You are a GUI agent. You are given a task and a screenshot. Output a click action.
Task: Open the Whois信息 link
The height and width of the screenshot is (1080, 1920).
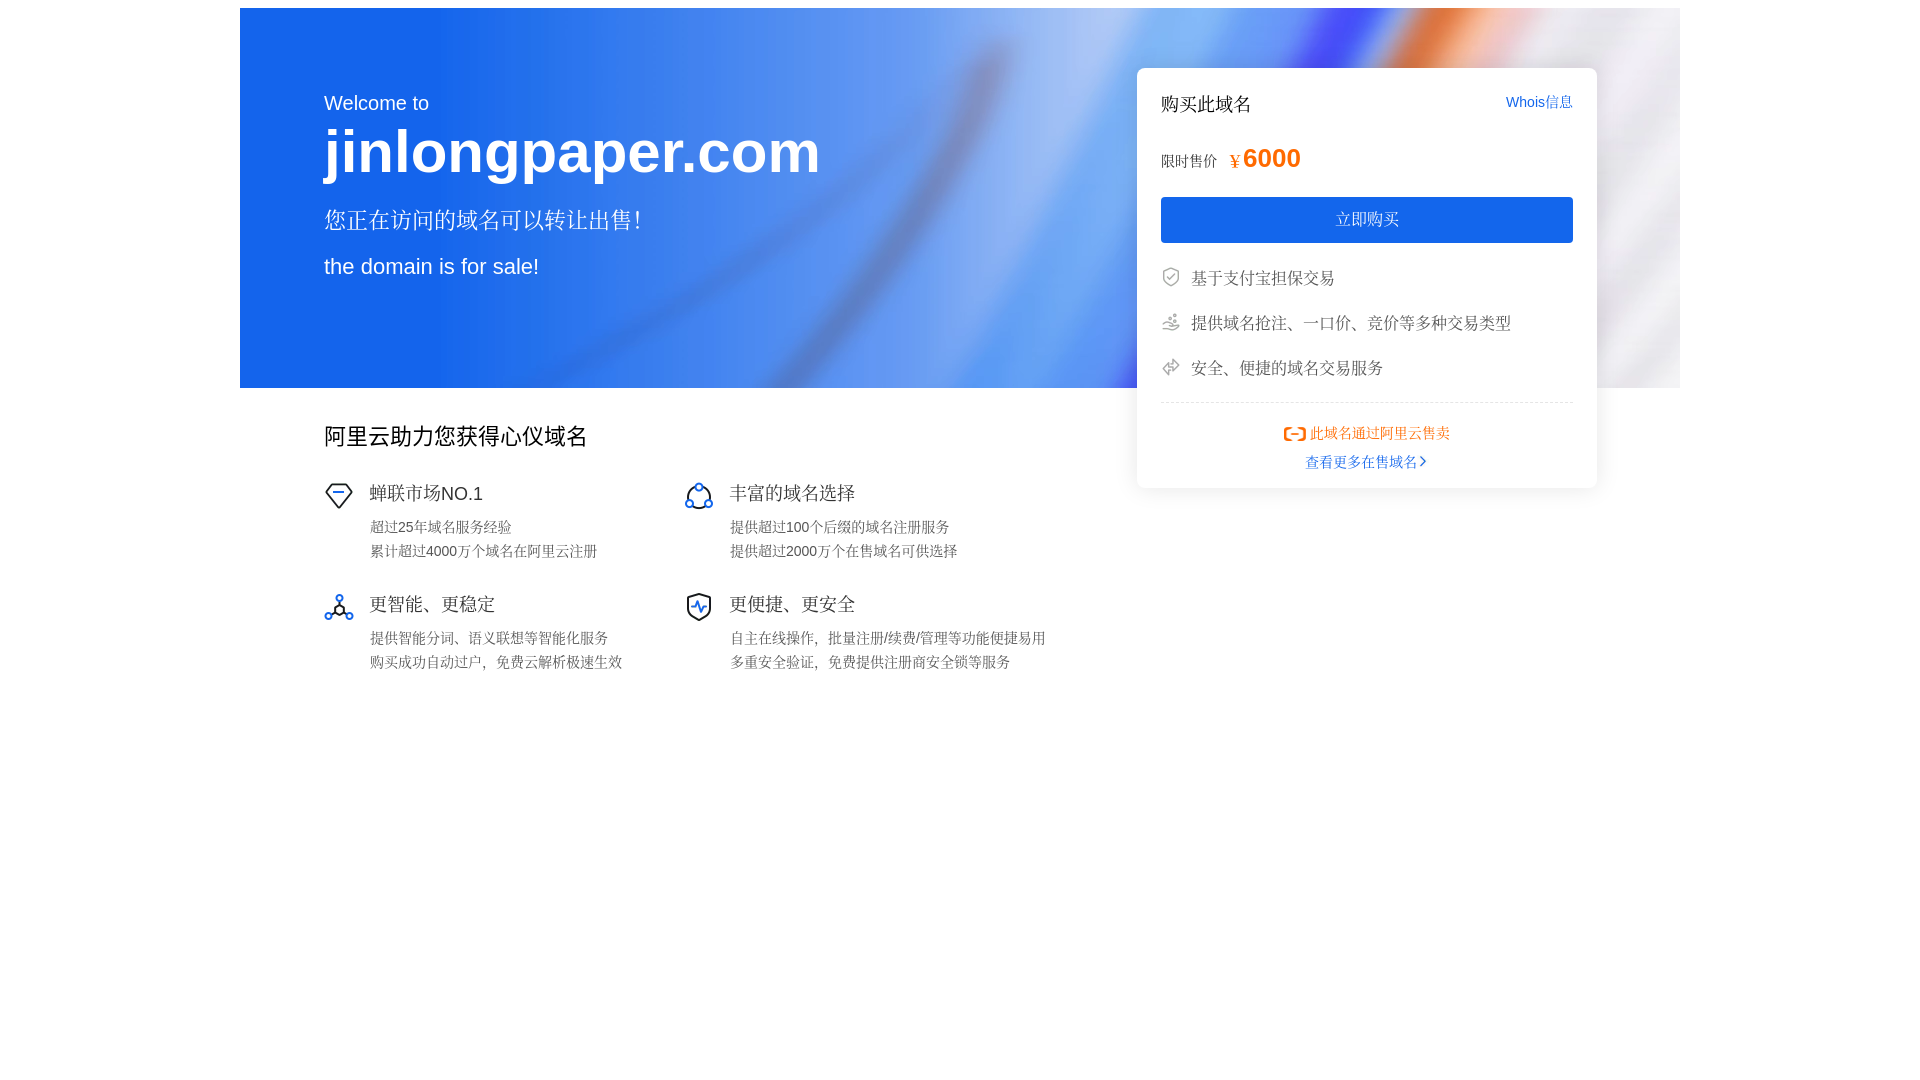pos(1538,102)
